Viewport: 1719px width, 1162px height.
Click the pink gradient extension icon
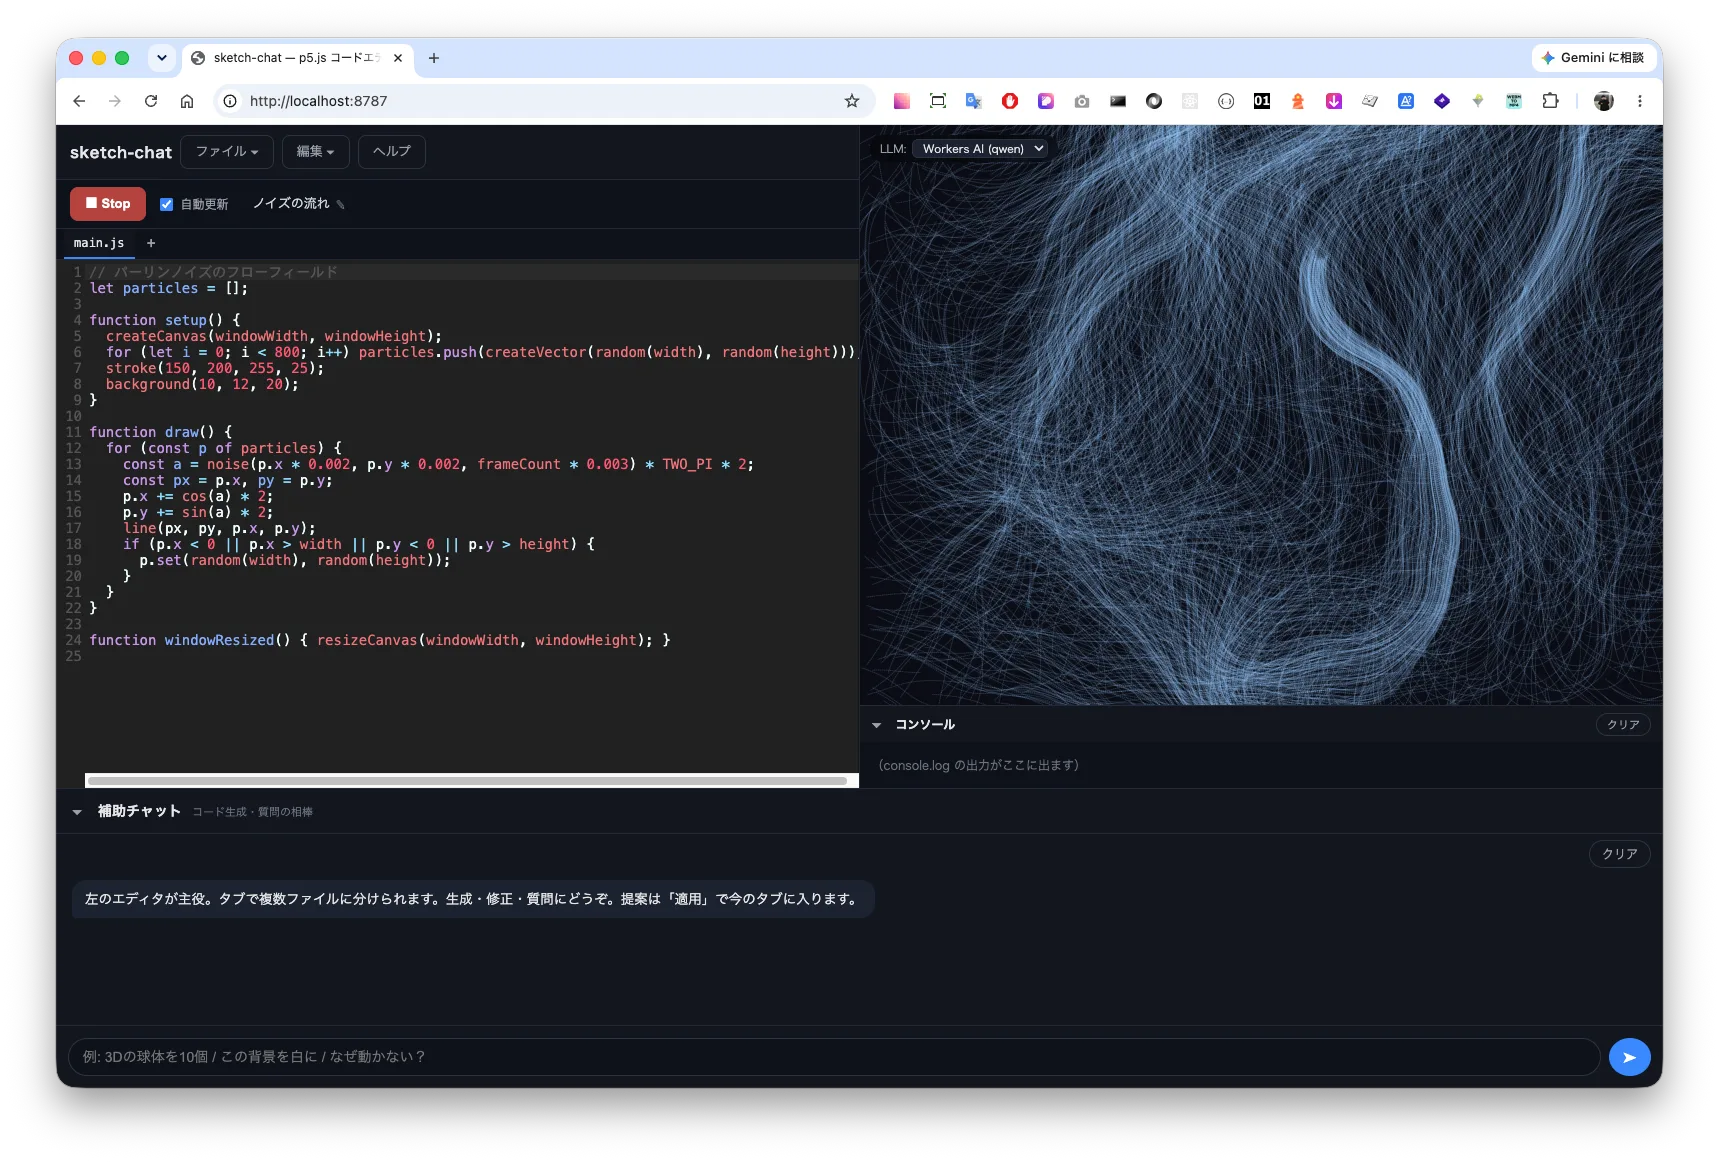coord(902,101)
